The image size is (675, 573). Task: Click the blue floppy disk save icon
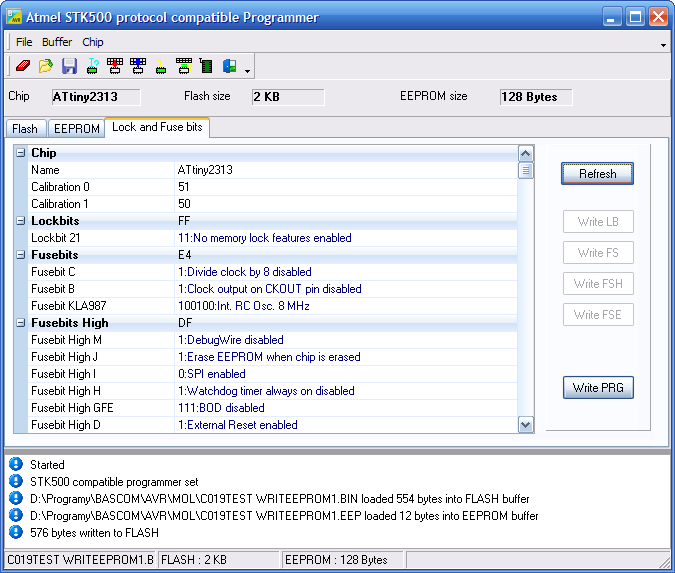click(69, 67)
